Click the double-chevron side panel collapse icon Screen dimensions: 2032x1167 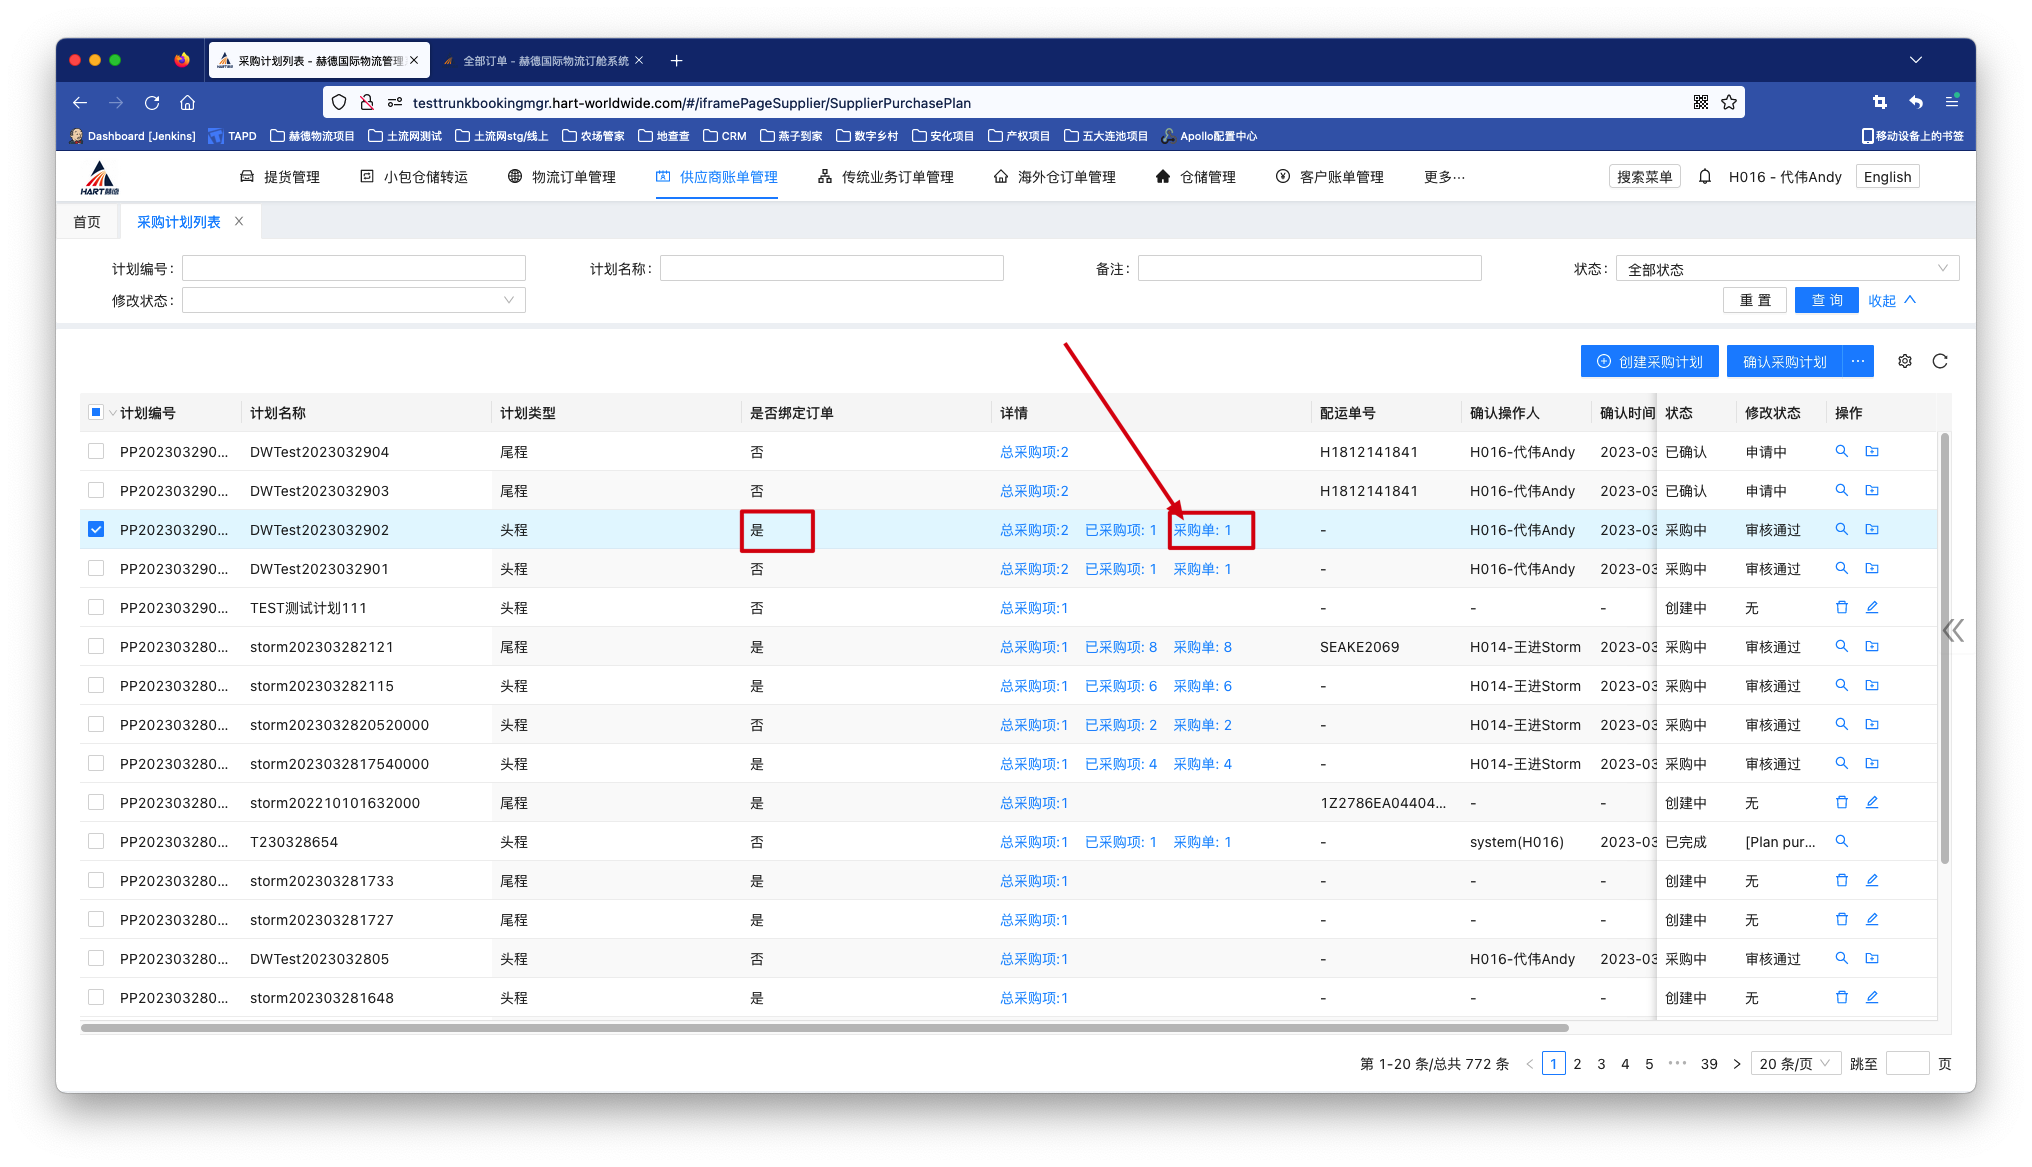(1953, 630)
